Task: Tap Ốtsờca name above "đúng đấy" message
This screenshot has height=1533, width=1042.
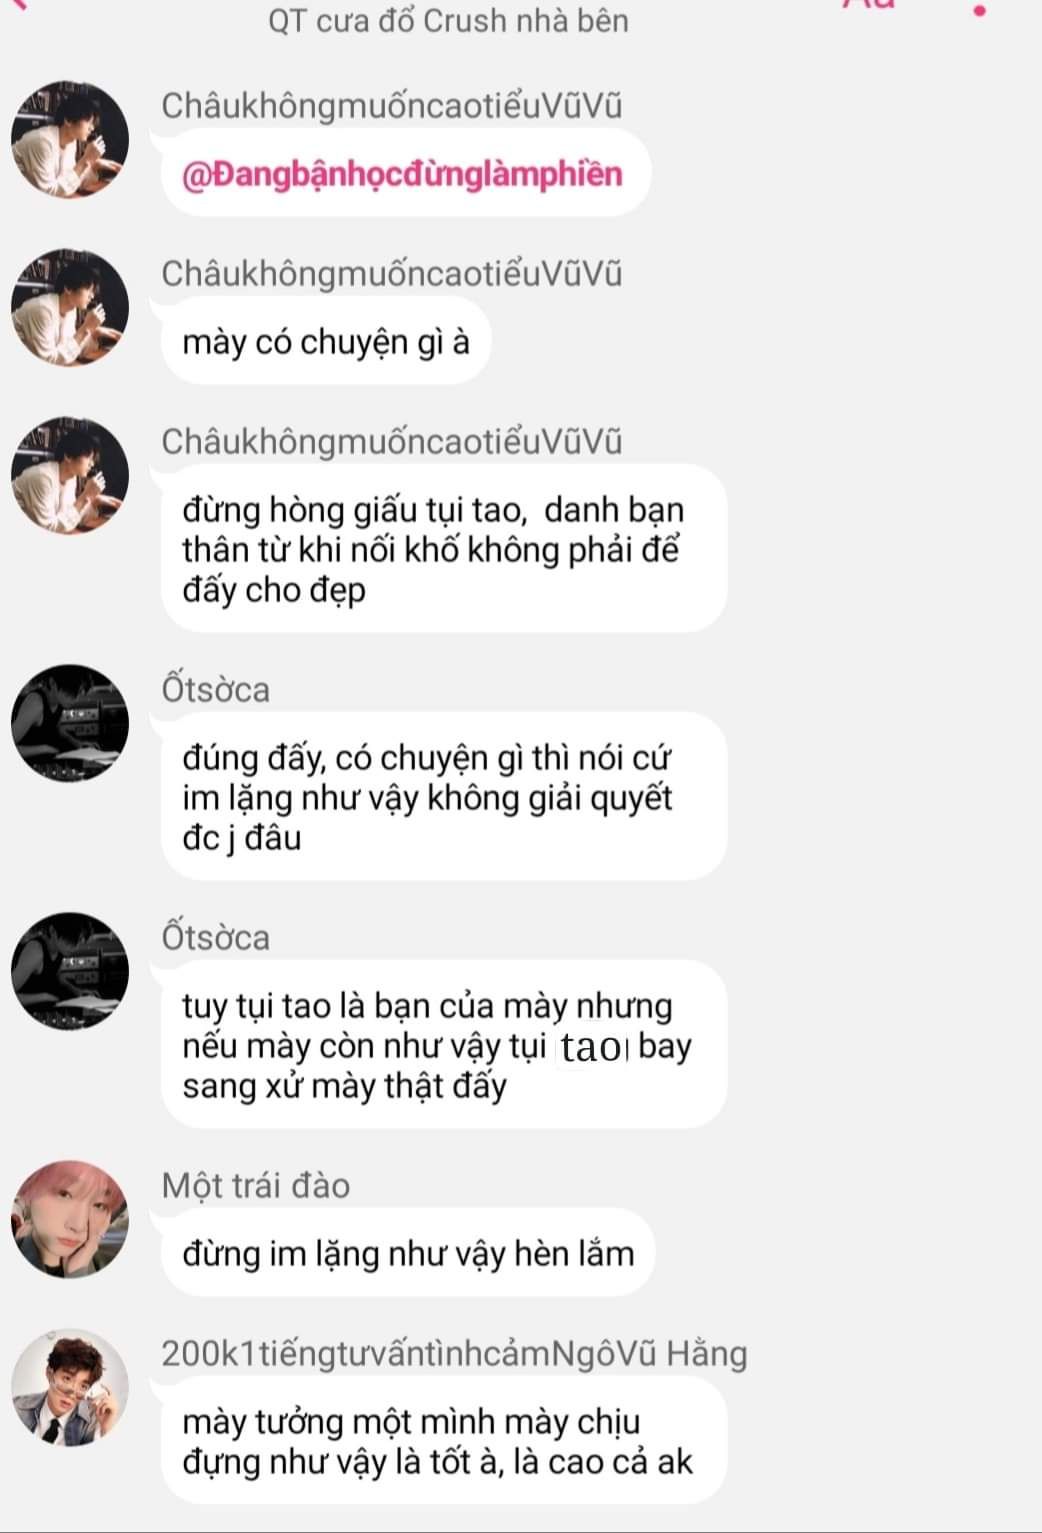Action: click(x=216, y=689)
